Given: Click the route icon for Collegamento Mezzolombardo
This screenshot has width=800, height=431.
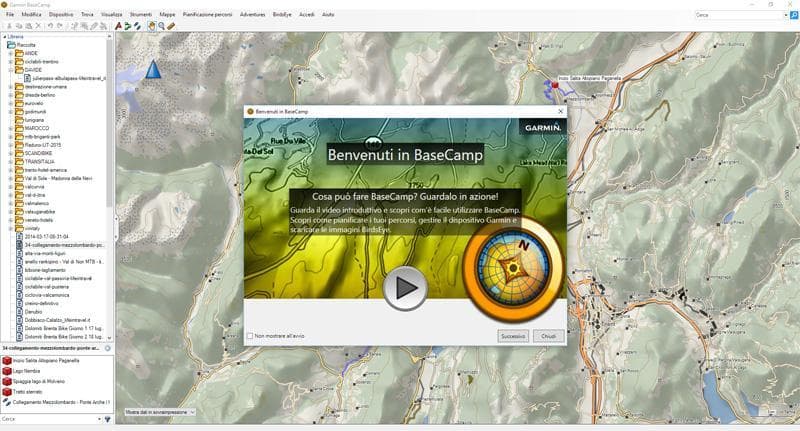Looking at the screenshot, I should click(7, 402).
